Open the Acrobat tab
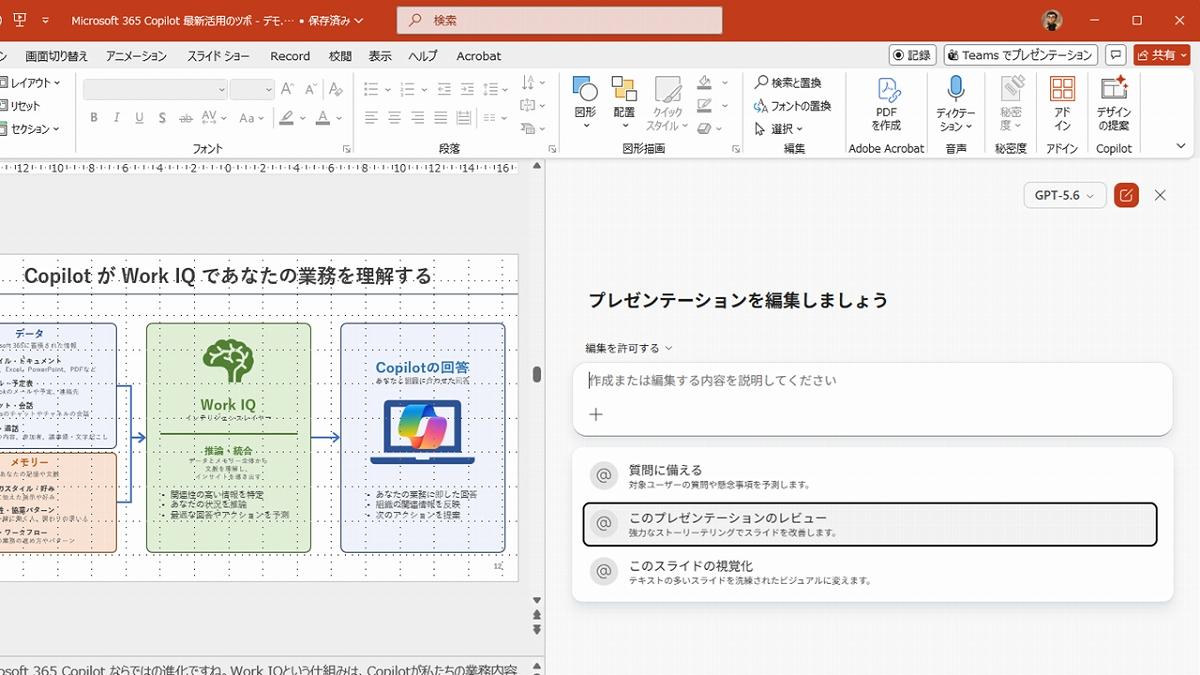Screen dimensions: 1200x675 click(x=479, y=56)
